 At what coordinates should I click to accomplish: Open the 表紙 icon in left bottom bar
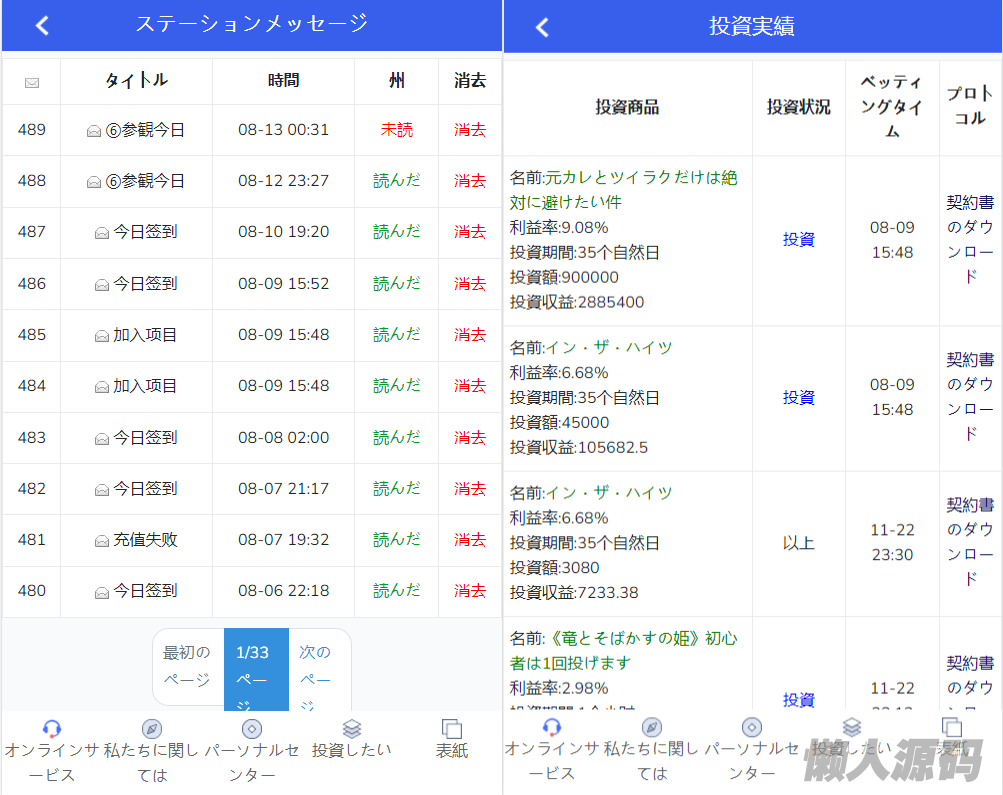[452, 728]
